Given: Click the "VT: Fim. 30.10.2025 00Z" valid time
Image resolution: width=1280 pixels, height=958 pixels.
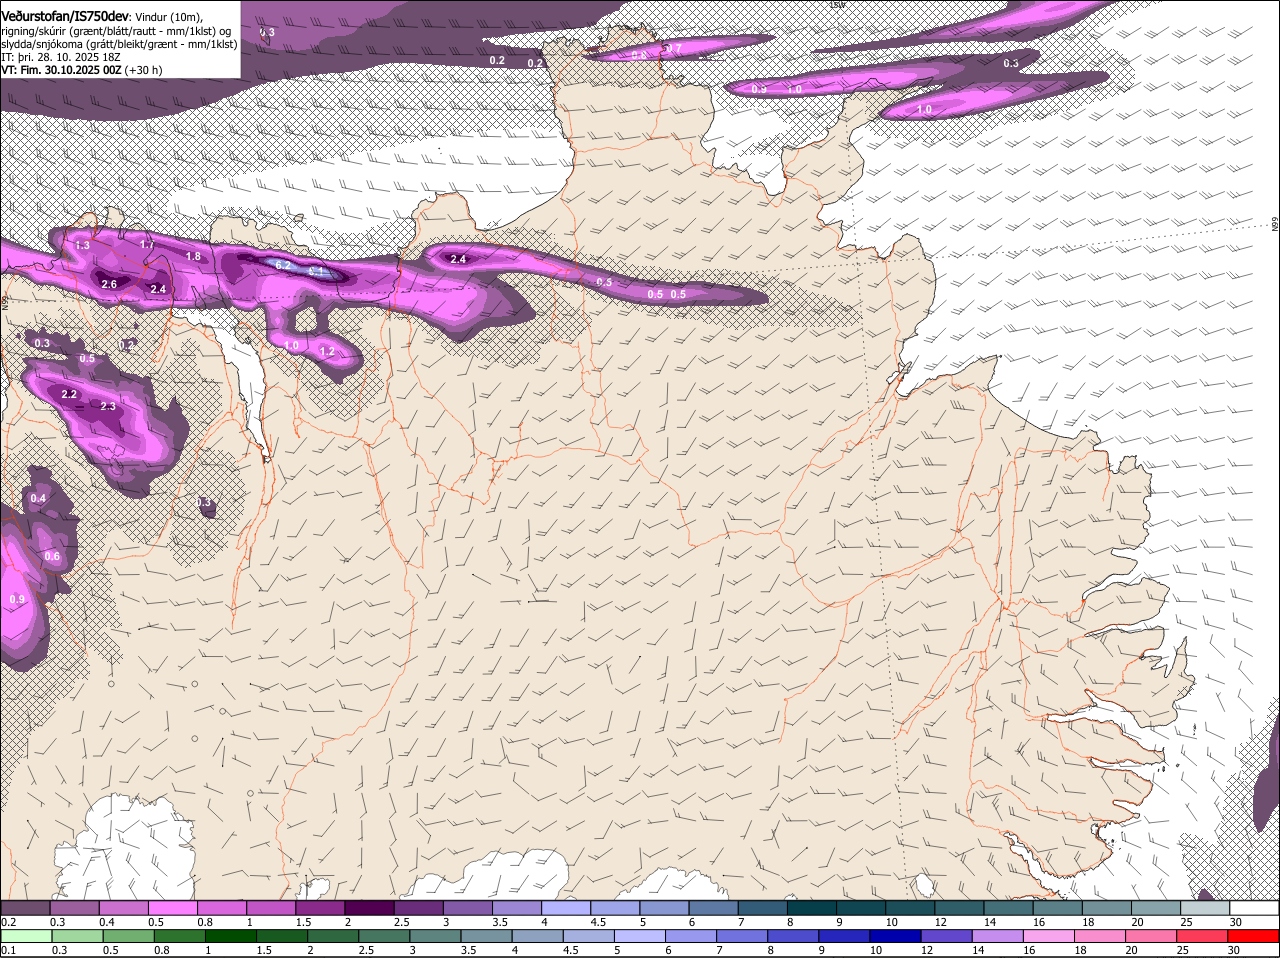Looking at the screenshot, I should tap(61, 70).
